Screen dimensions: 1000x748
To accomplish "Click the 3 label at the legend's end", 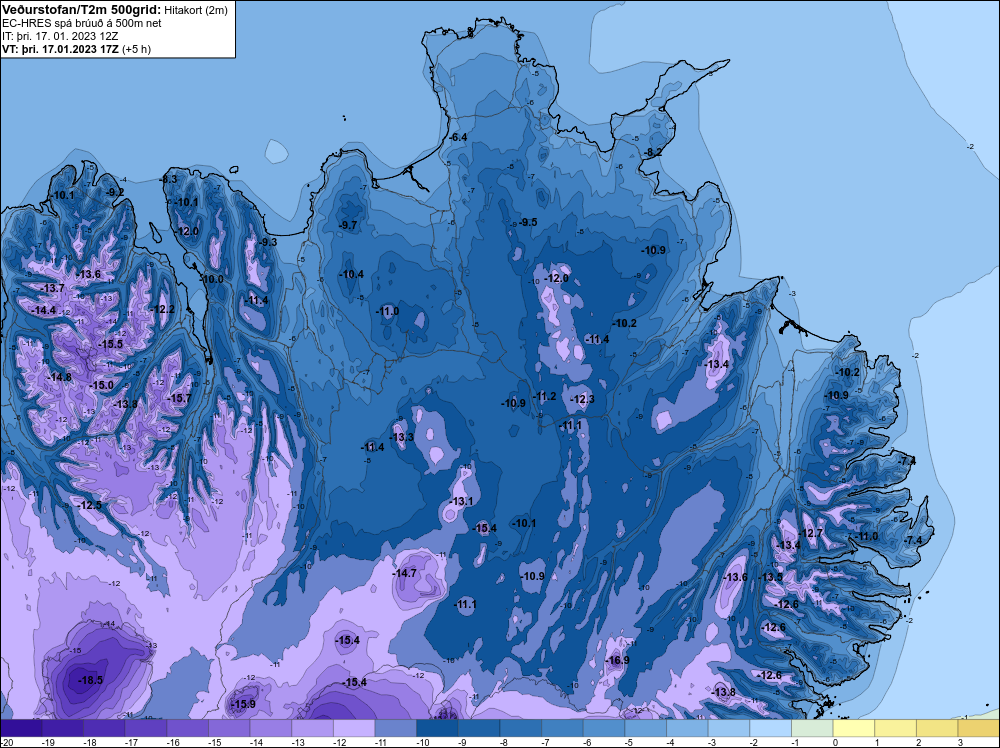I will click(x=960, y=742).
